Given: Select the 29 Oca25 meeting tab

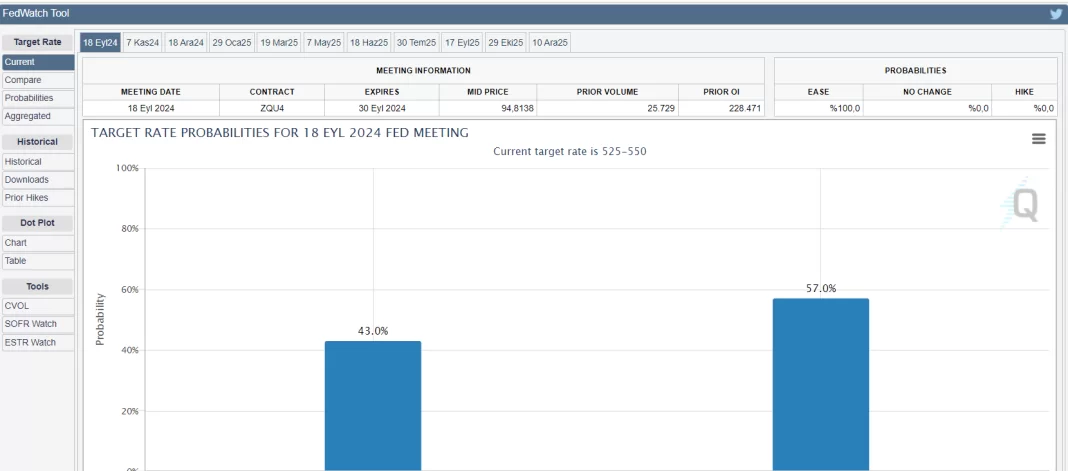Looking at the screenshot, I should (232, 42).
